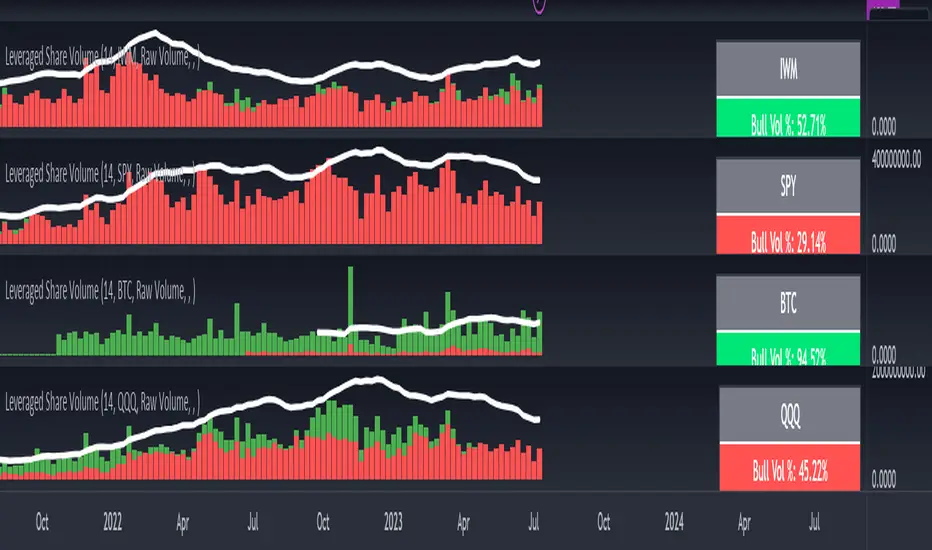
Task: Click the Bull Vol %: 29.14% cell
Action: click(x=788, y=235)
